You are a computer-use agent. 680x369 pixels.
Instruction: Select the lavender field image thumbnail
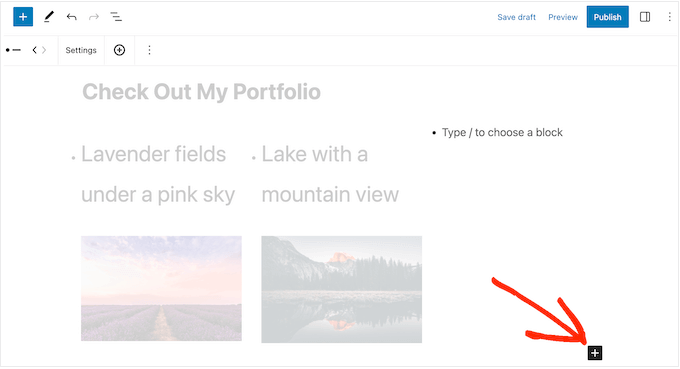tap(161, 288)
